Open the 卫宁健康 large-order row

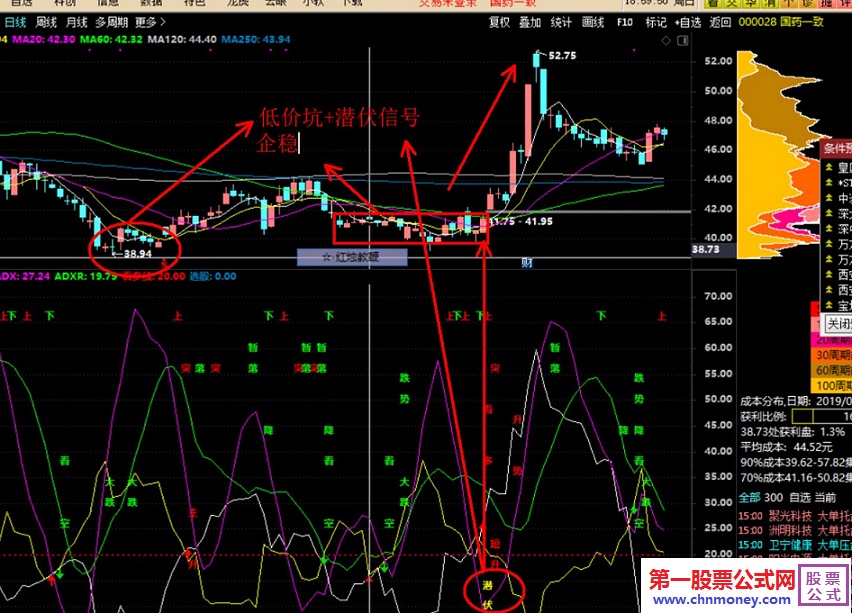point(794,545)
